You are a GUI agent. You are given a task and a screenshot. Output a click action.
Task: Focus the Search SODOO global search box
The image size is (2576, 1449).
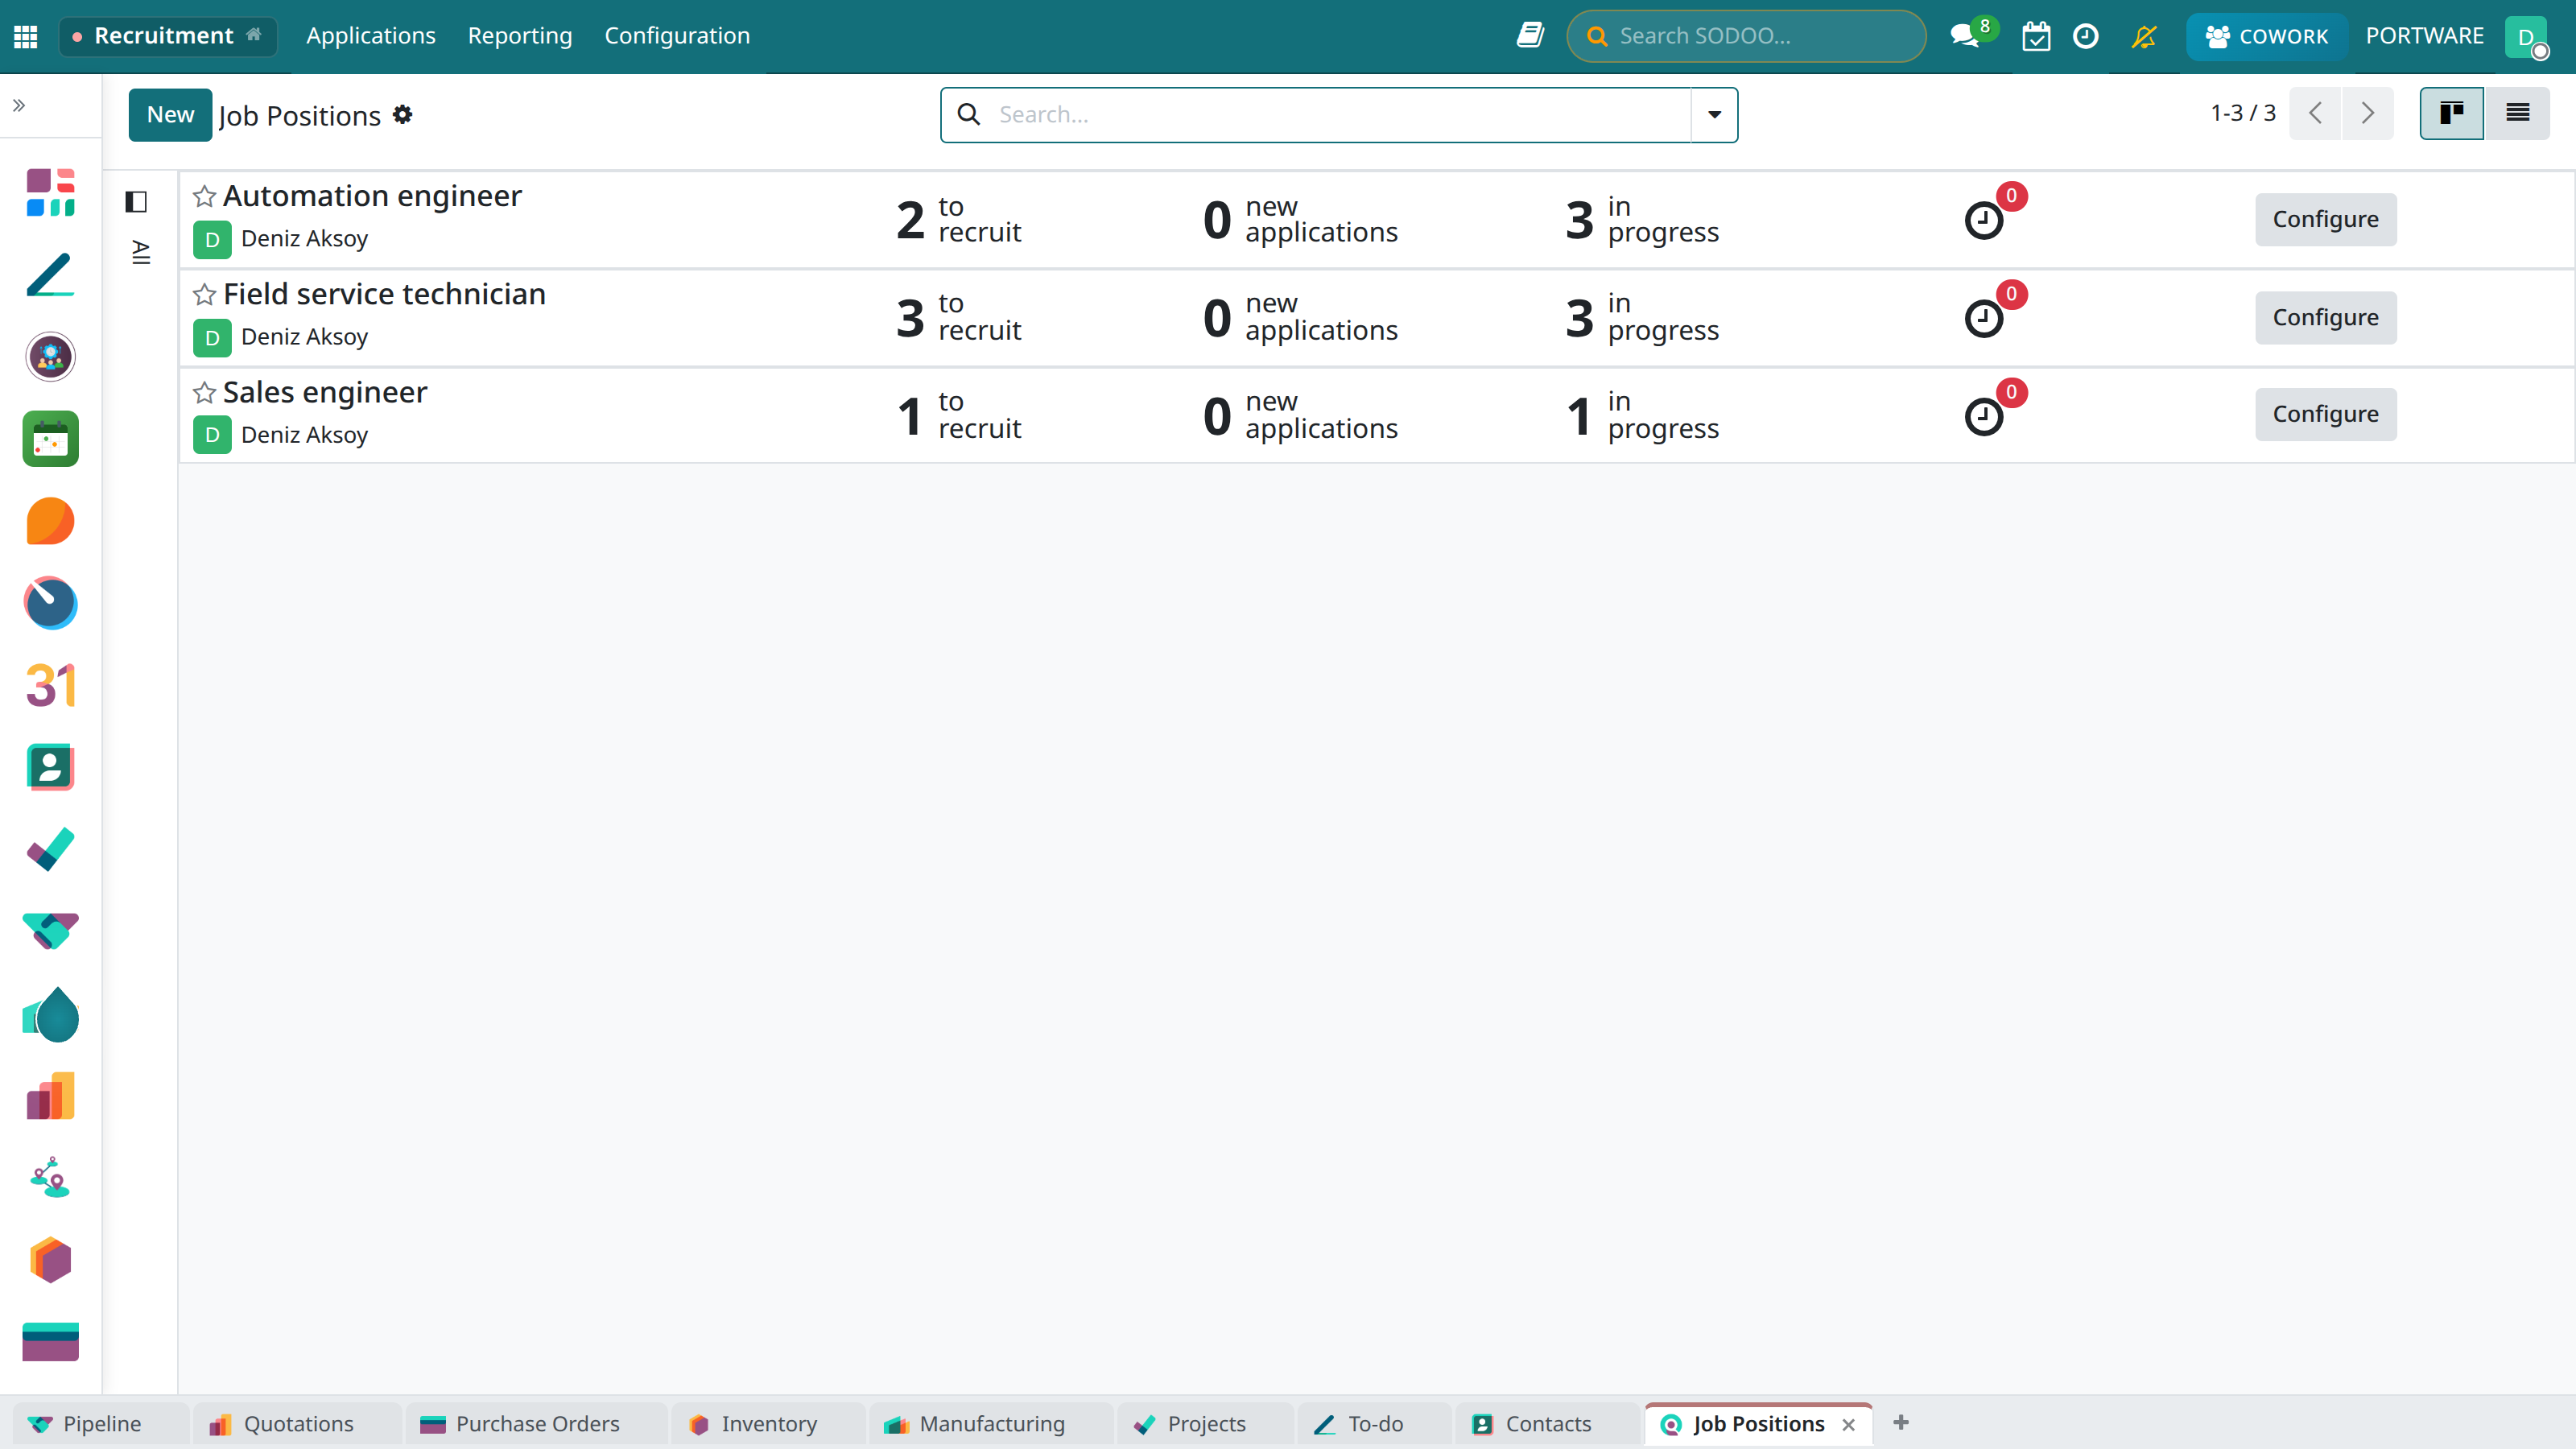point(1746,36)
